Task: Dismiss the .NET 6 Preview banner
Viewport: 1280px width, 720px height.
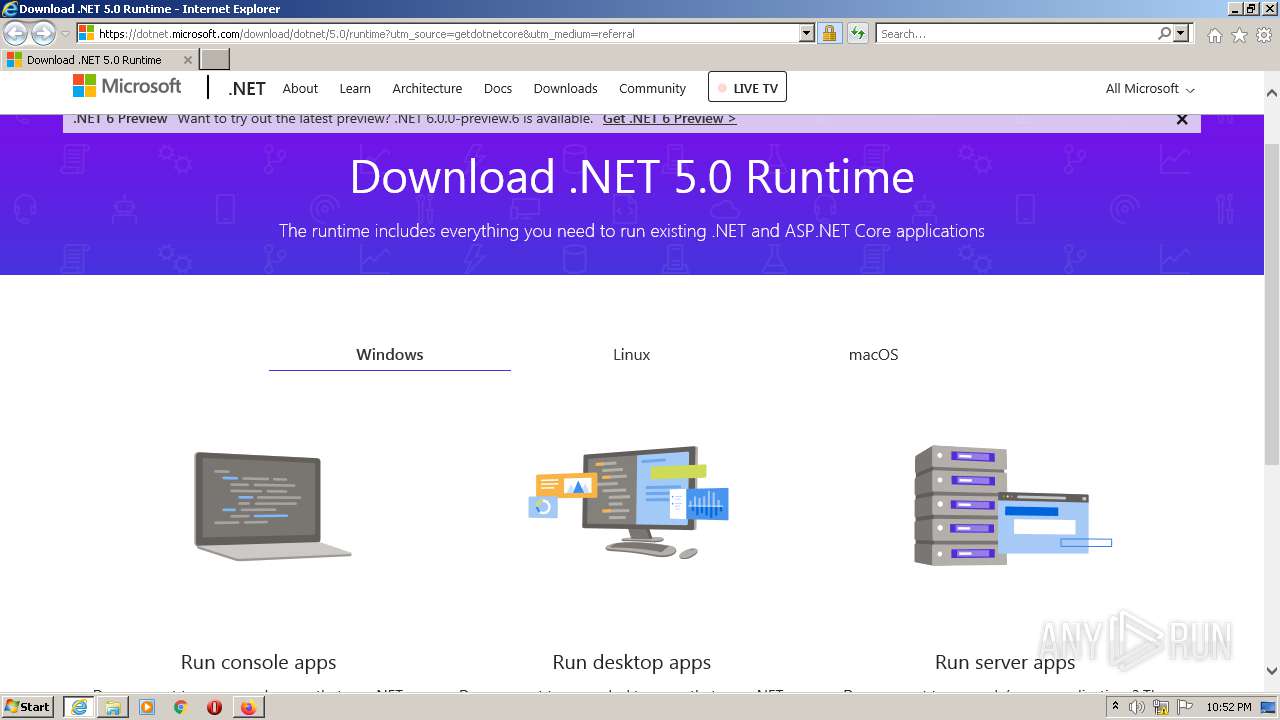Action: coord(1182,119)
